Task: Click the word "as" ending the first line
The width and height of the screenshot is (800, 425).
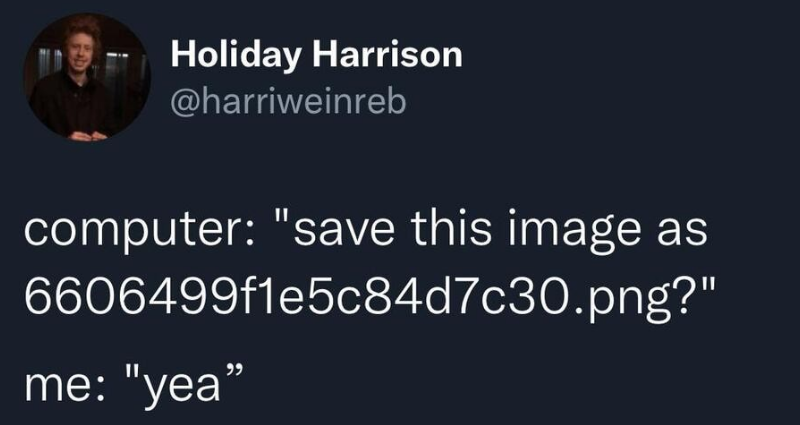Action: [x=689, y=235]
